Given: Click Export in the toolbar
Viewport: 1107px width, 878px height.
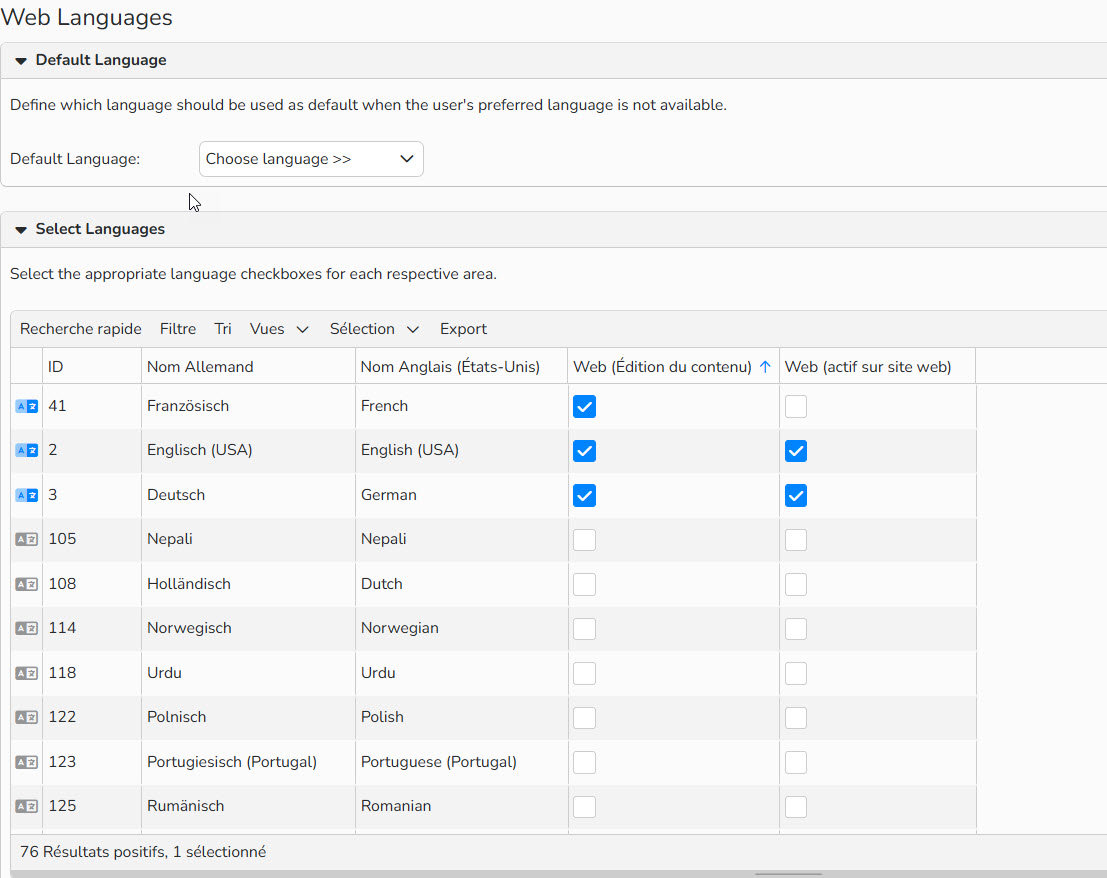Looking at the screenshot, I should (463, 329).
